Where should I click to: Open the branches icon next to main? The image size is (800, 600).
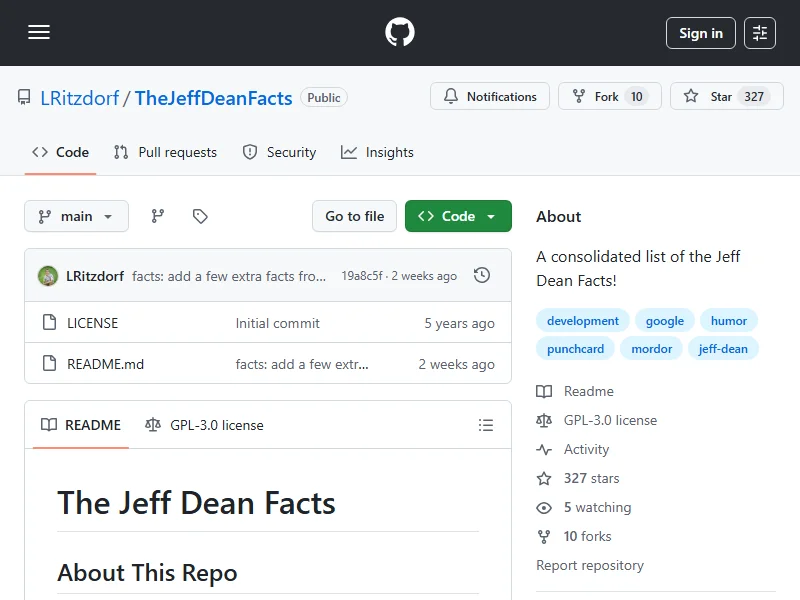158,216
